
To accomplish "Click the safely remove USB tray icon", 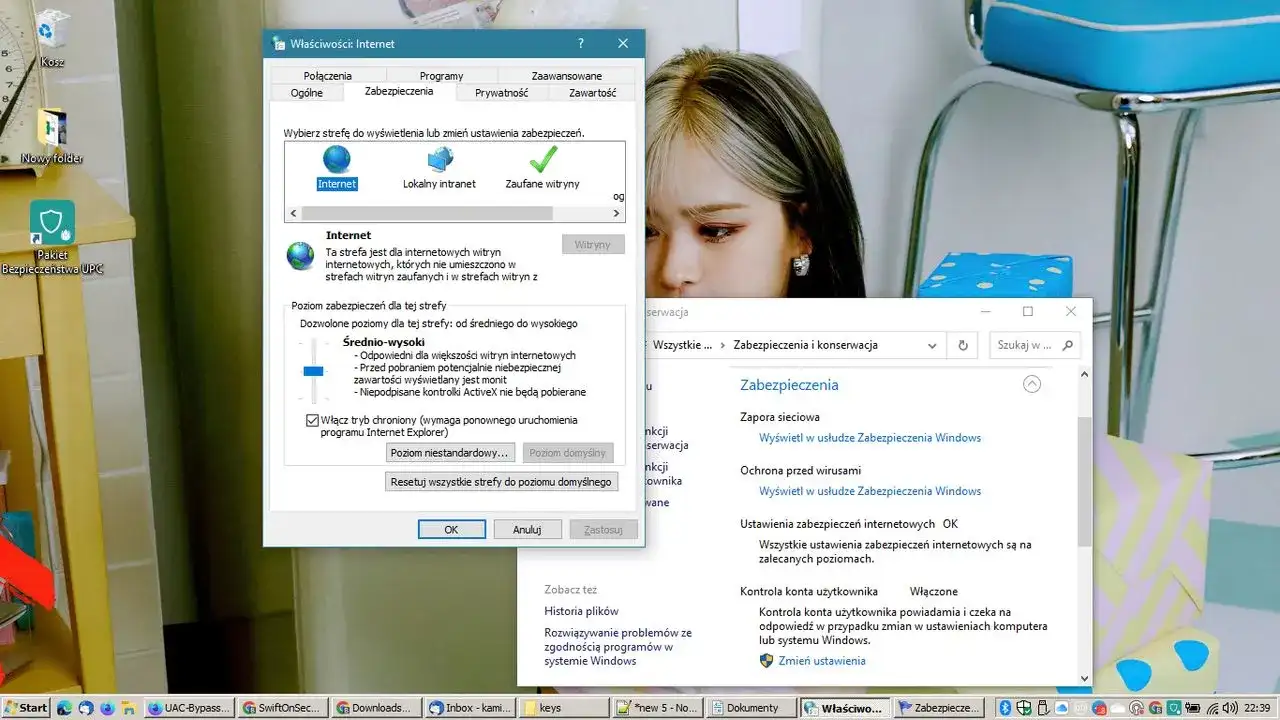I will 1043,707.
